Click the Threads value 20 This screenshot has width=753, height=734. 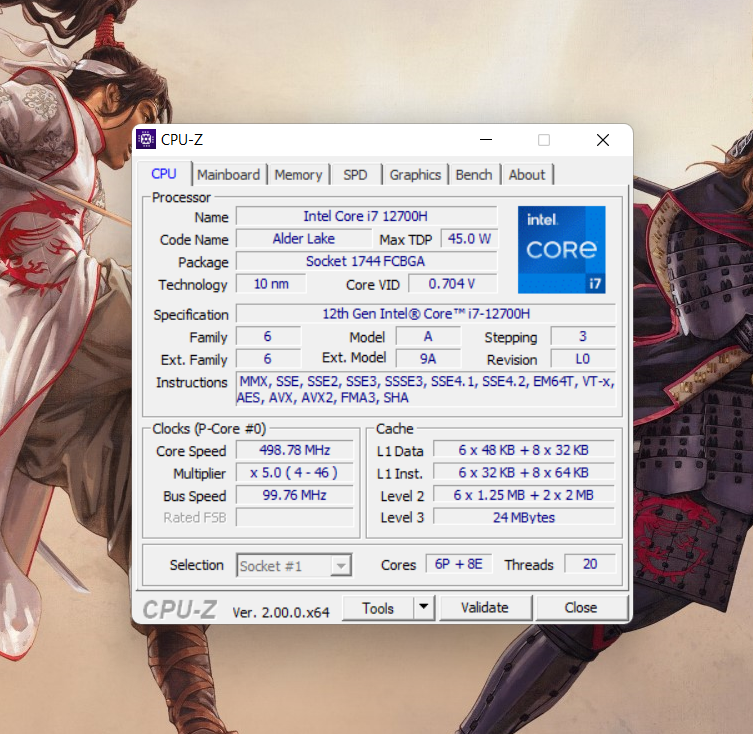590,564
